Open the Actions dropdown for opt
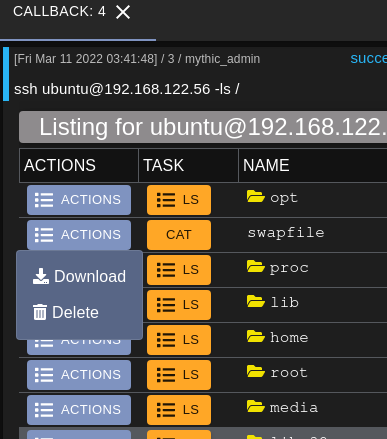Image resolution: width=387 pixels, height=439 pixels. pos(79,200)
